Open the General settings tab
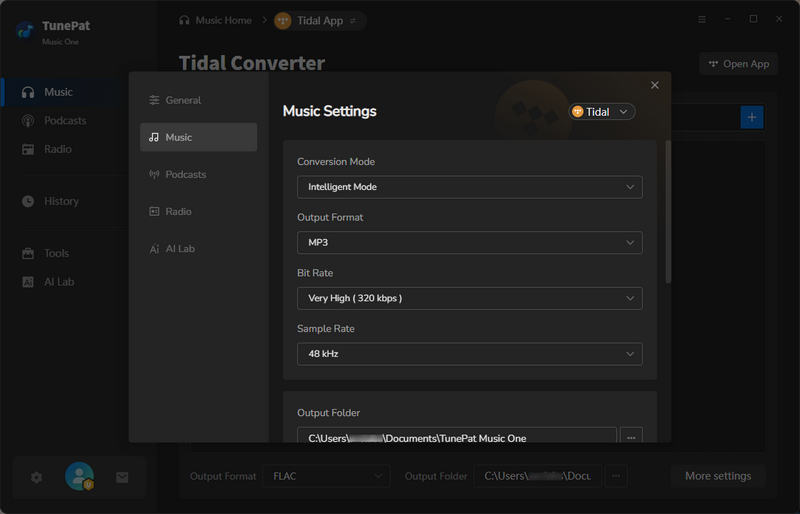Screen dimensions: 800x514 tap(198, 100)
